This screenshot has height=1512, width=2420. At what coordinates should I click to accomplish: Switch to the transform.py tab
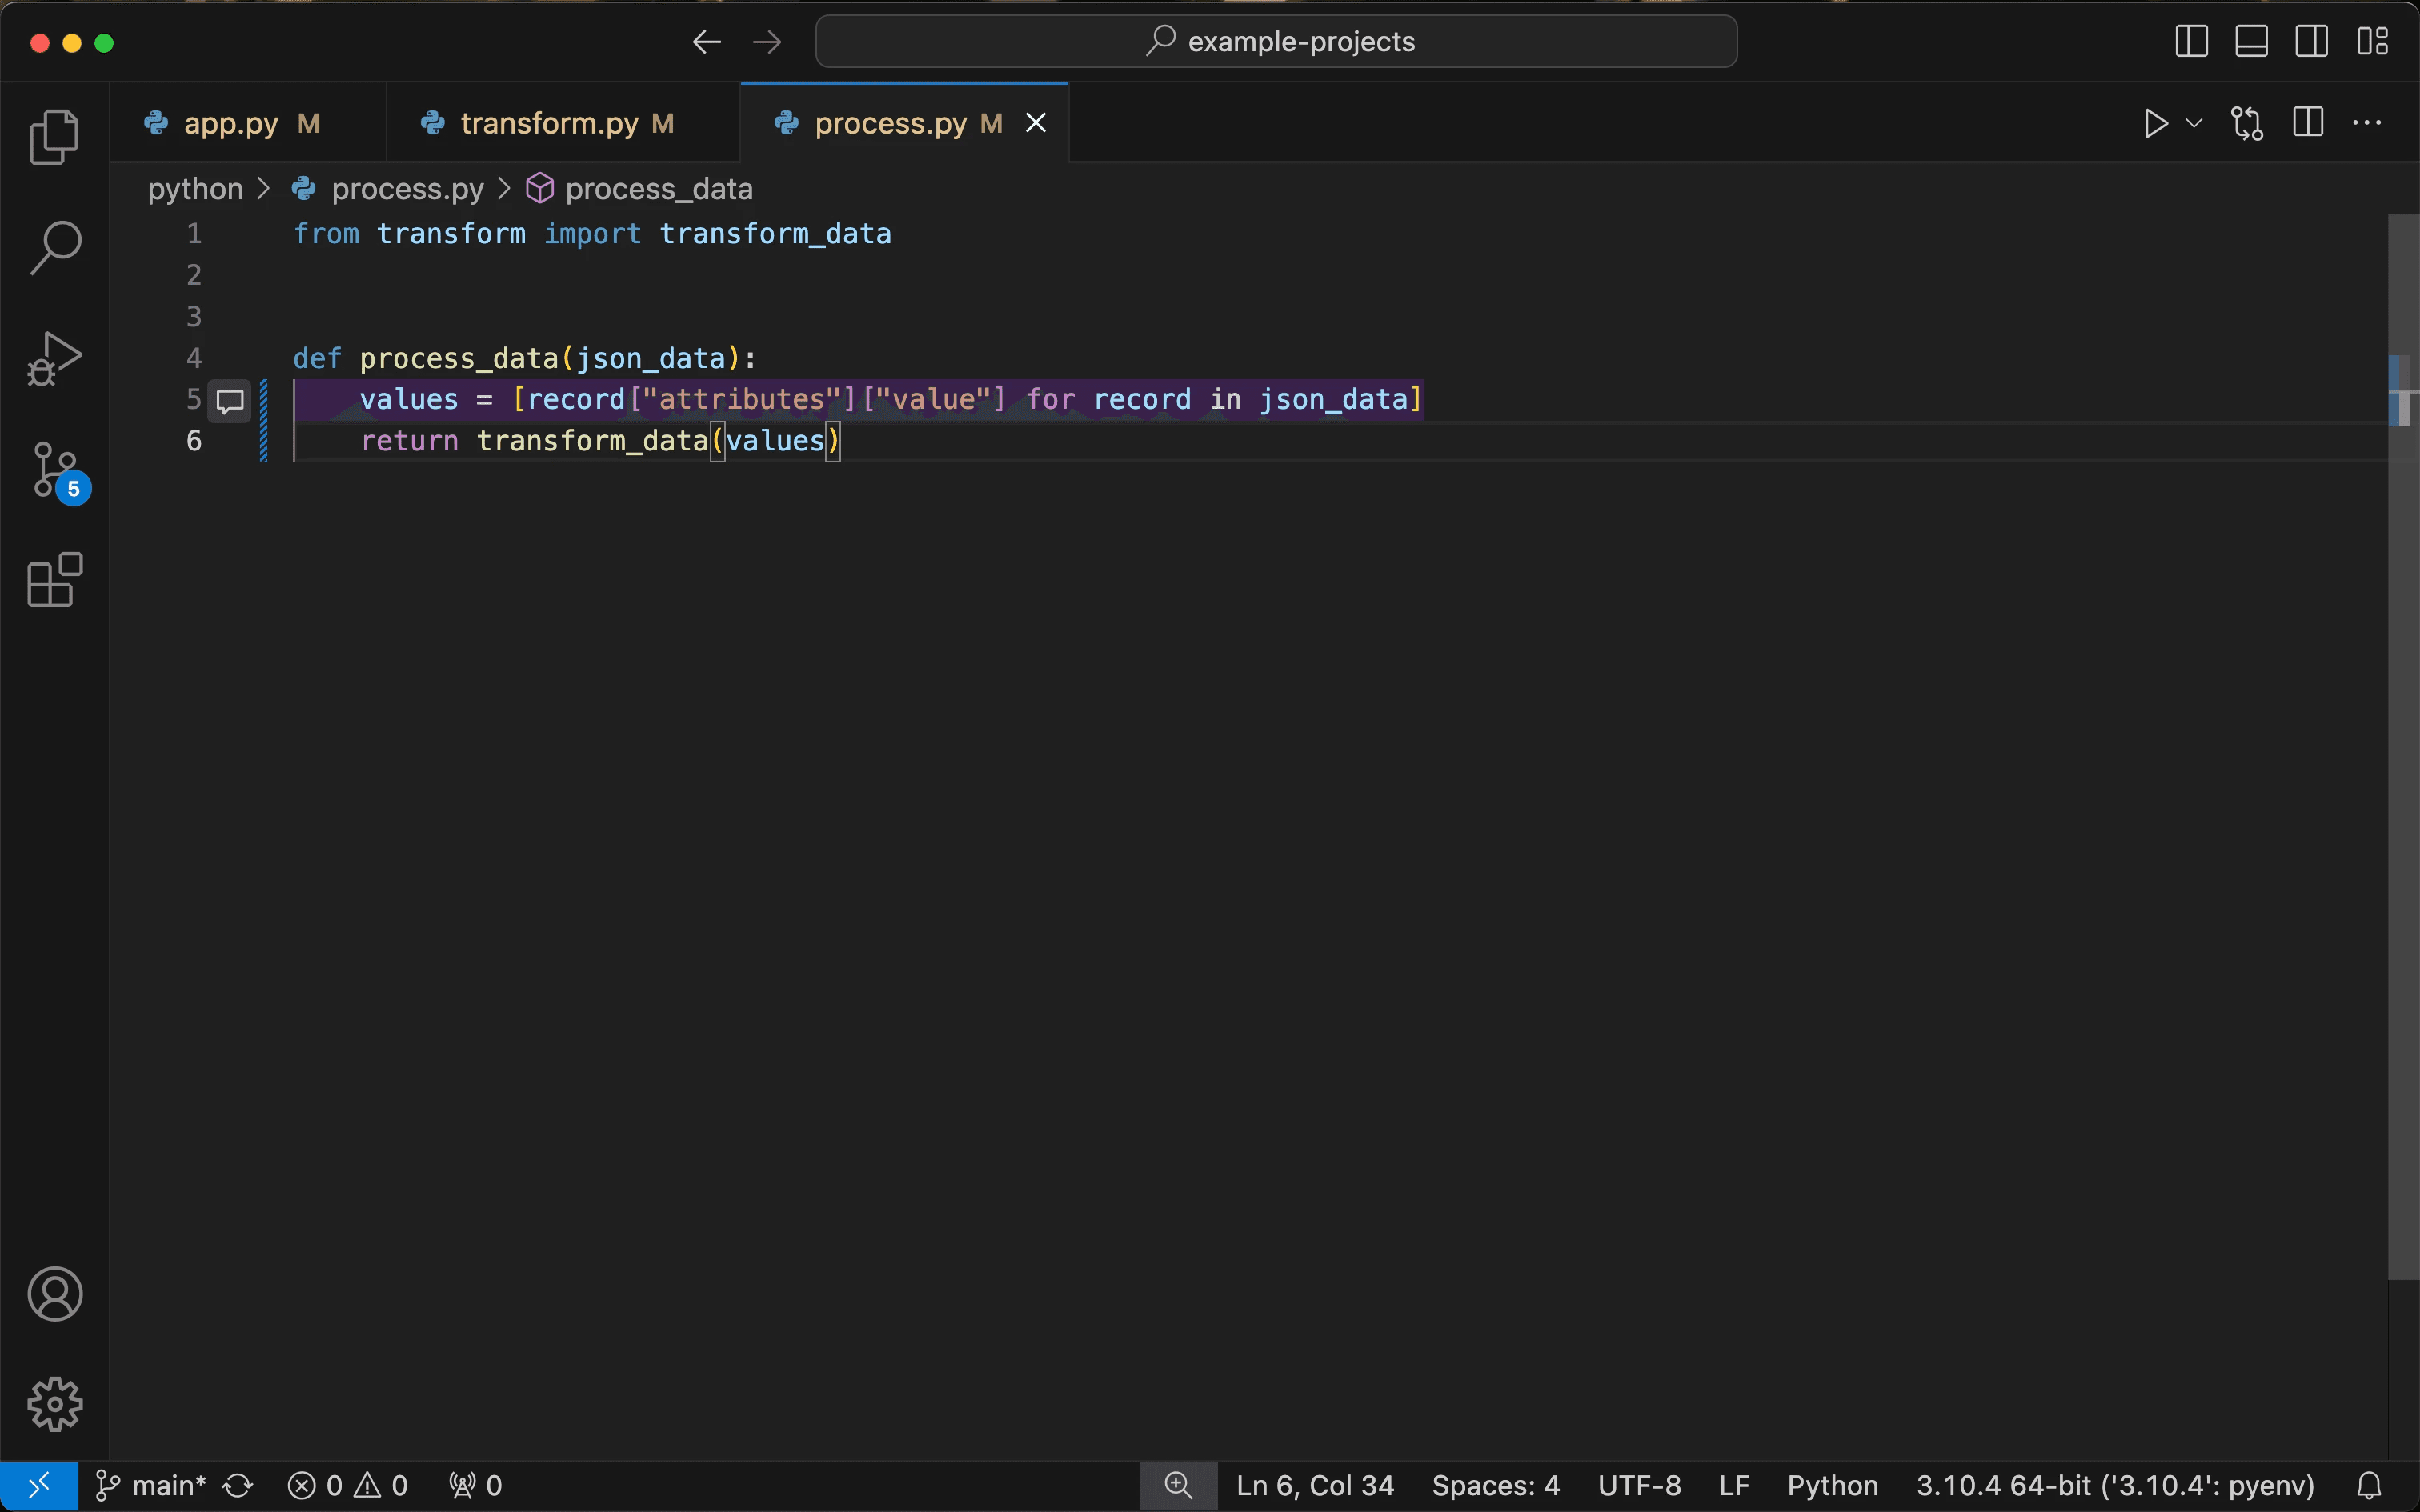pyautogui.click(x=548, y=123)
